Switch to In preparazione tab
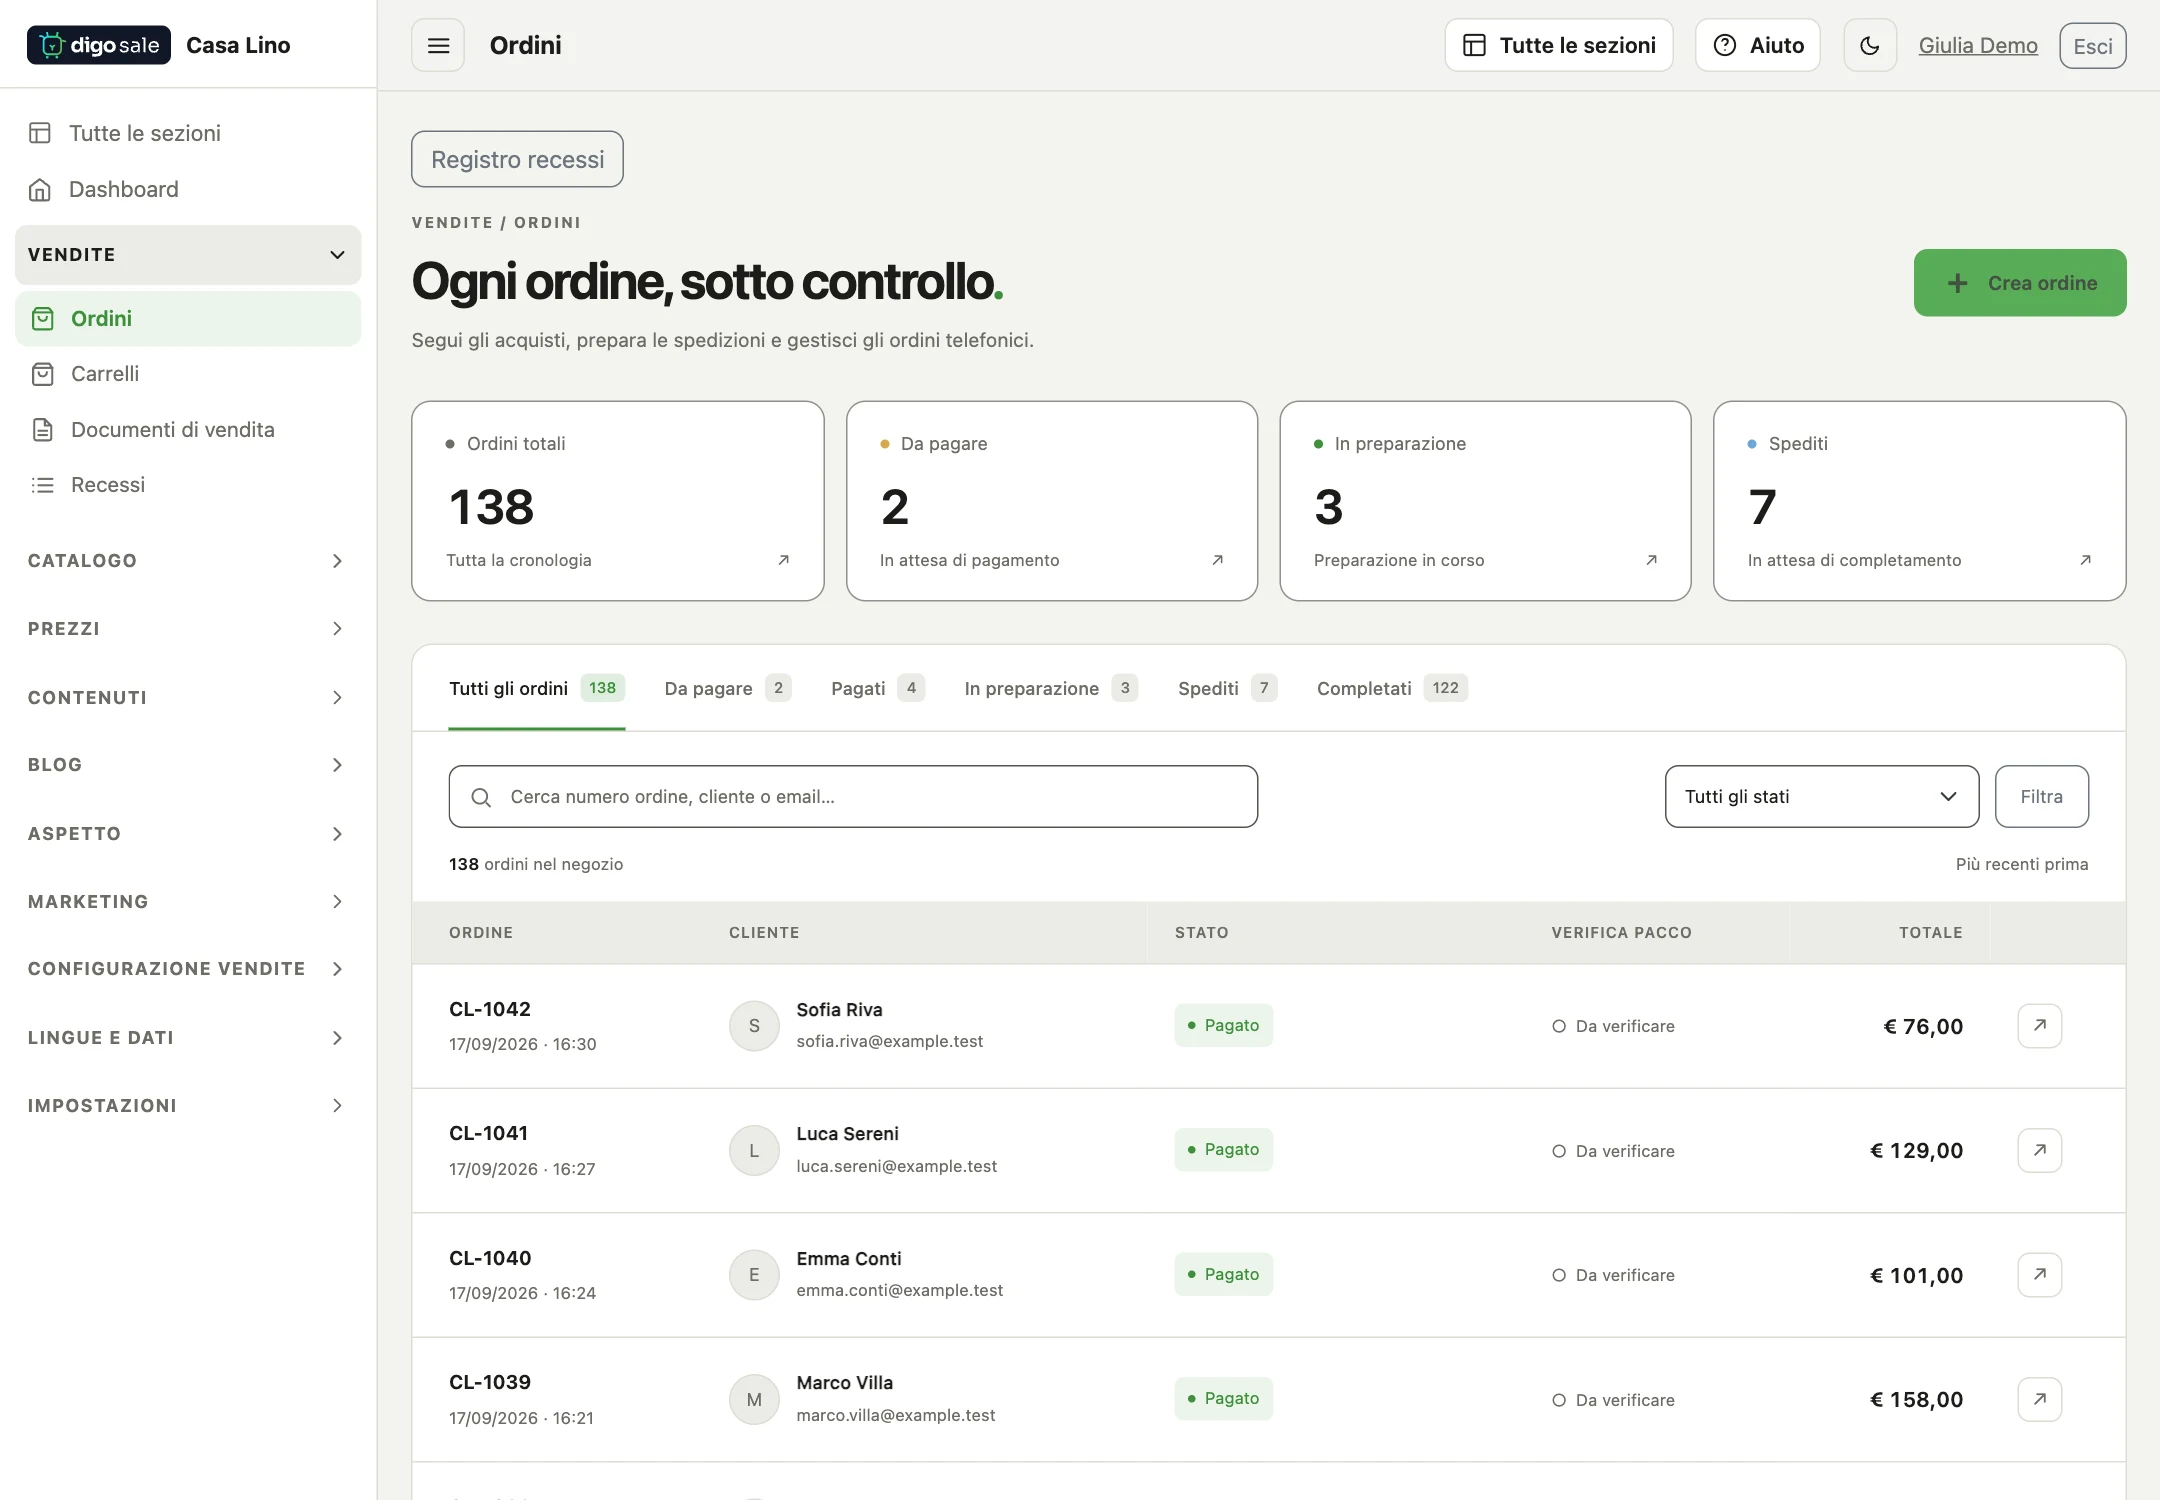Viewport: 2160px width, 1500px height. (x=1050, y=689)
